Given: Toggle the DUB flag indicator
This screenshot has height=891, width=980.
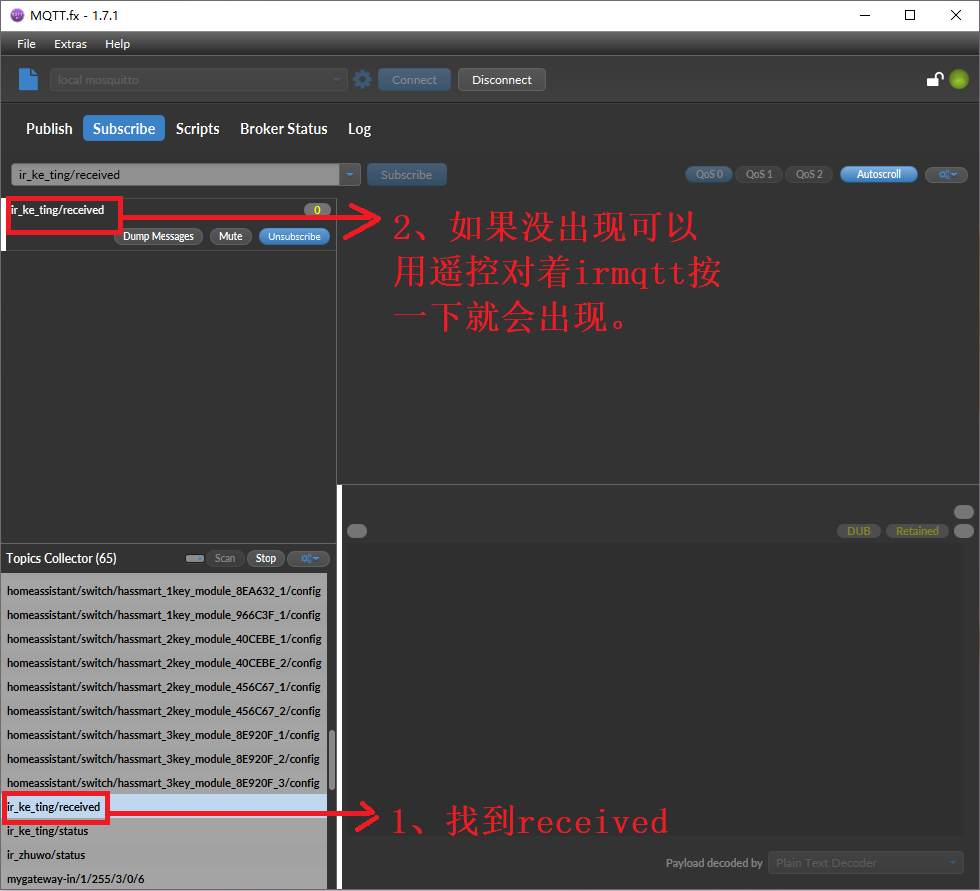Looking at the screenshot, I should coord(859,531).
